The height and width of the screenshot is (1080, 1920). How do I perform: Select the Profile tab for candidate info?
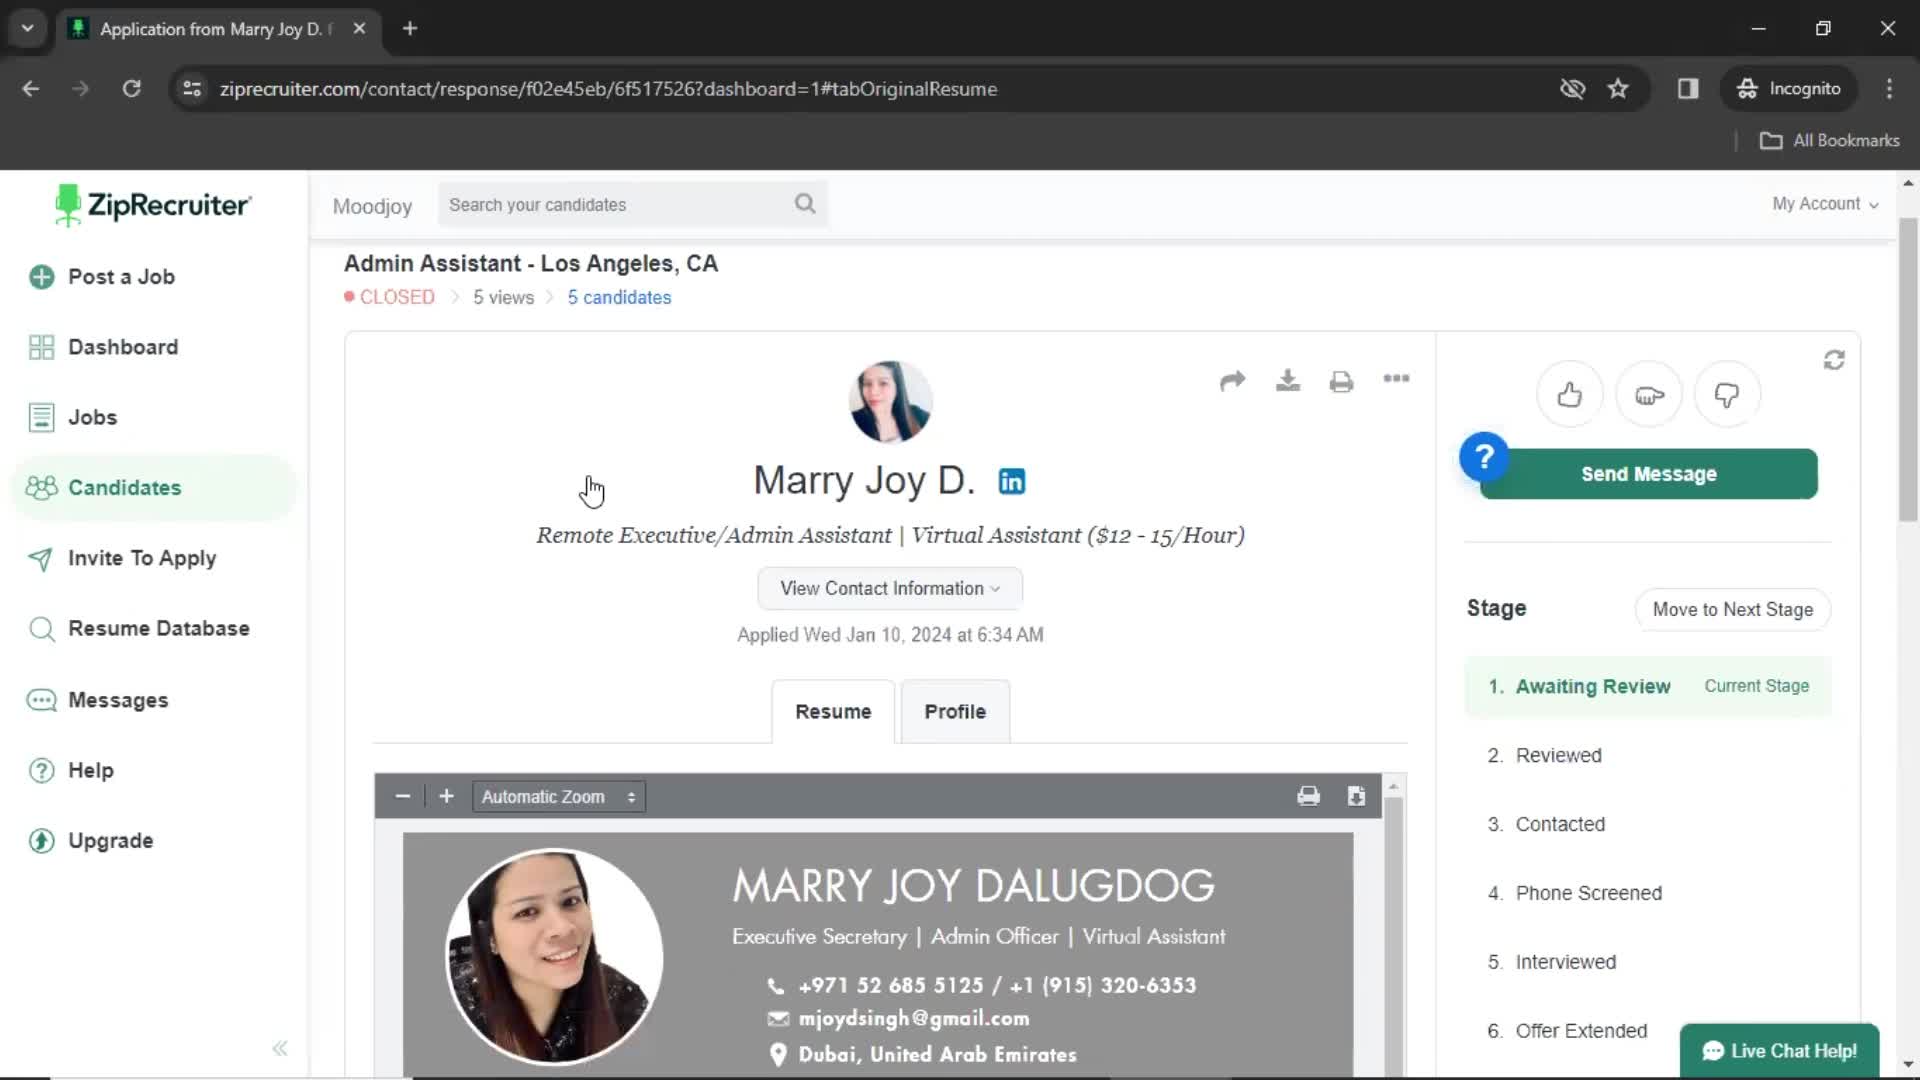coord(955,711)
